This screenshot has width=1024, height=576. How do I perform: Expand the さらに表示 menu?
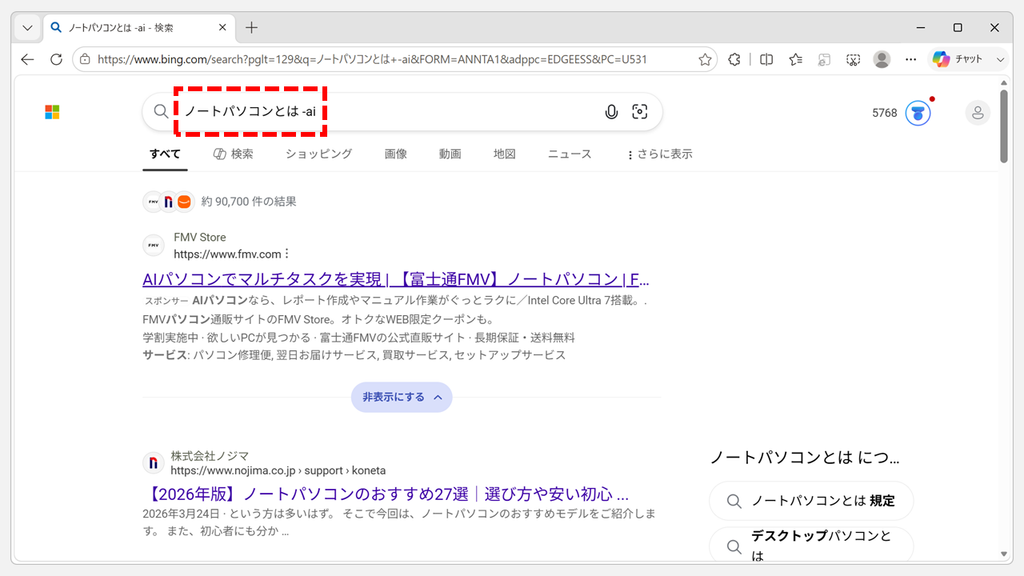tap(660, 154)
